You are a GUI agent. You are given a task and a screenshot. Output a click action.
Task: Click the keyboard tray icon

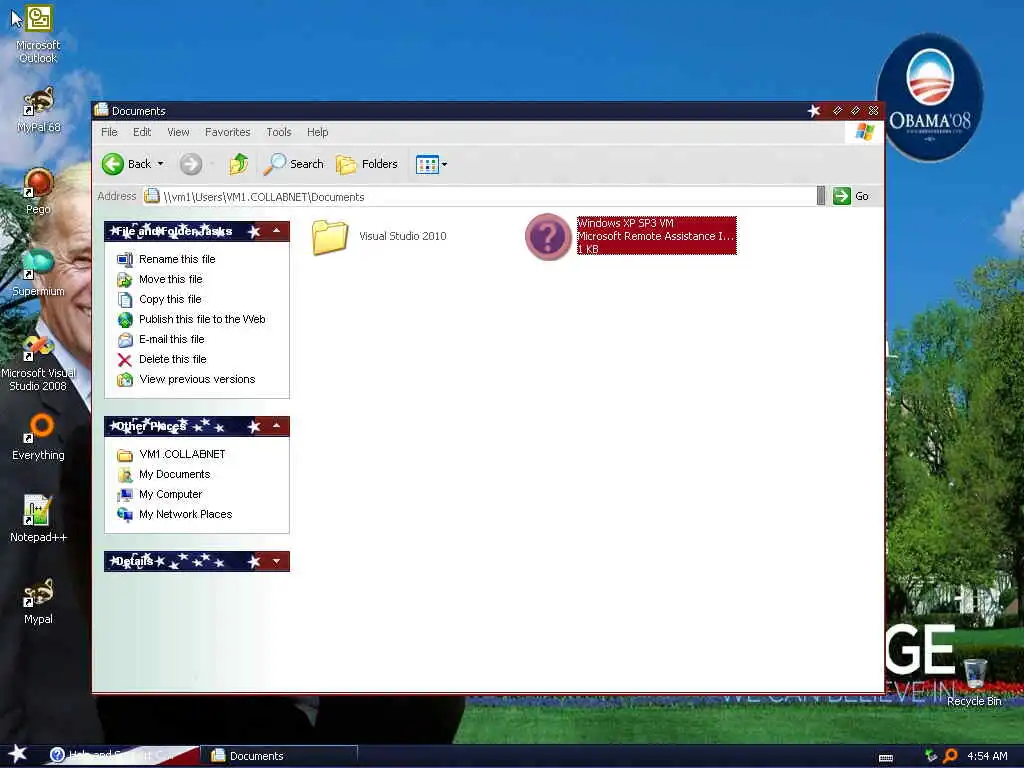coord(886,758)
